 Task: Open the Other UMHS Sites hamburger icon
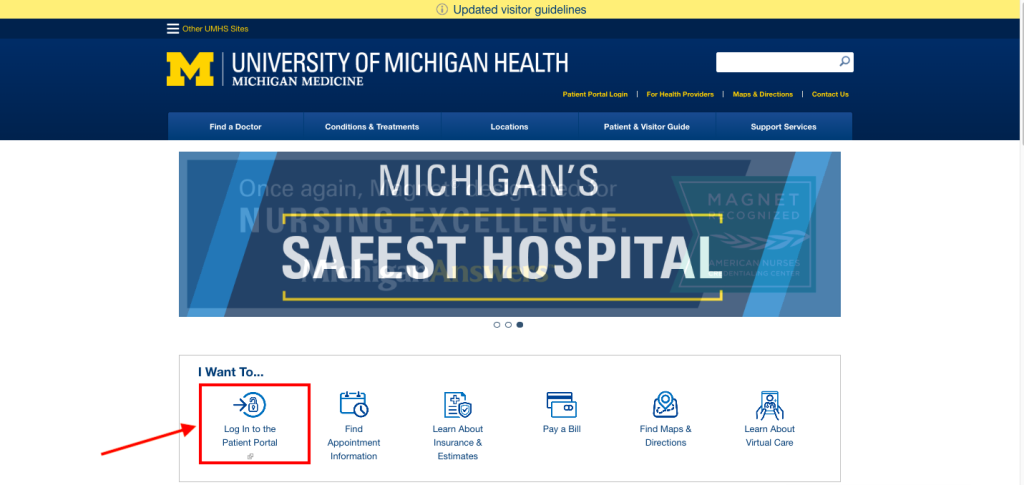pyautogui.click(x=172, y=29)
